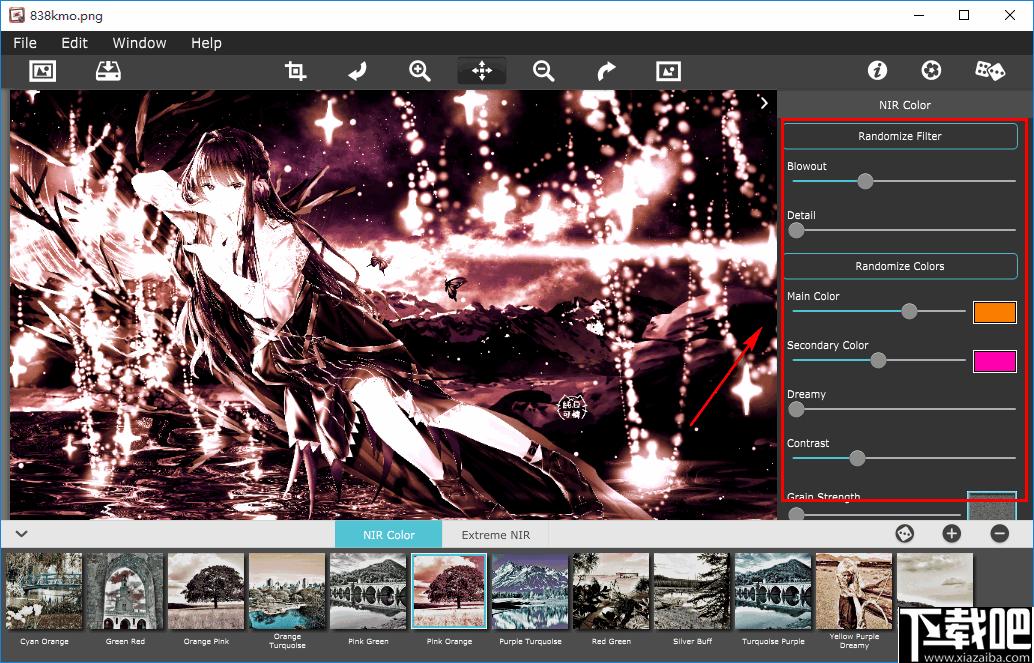Select the crop tool
The width and height of the screenshot is (1034, 663).
click(295, 71)
